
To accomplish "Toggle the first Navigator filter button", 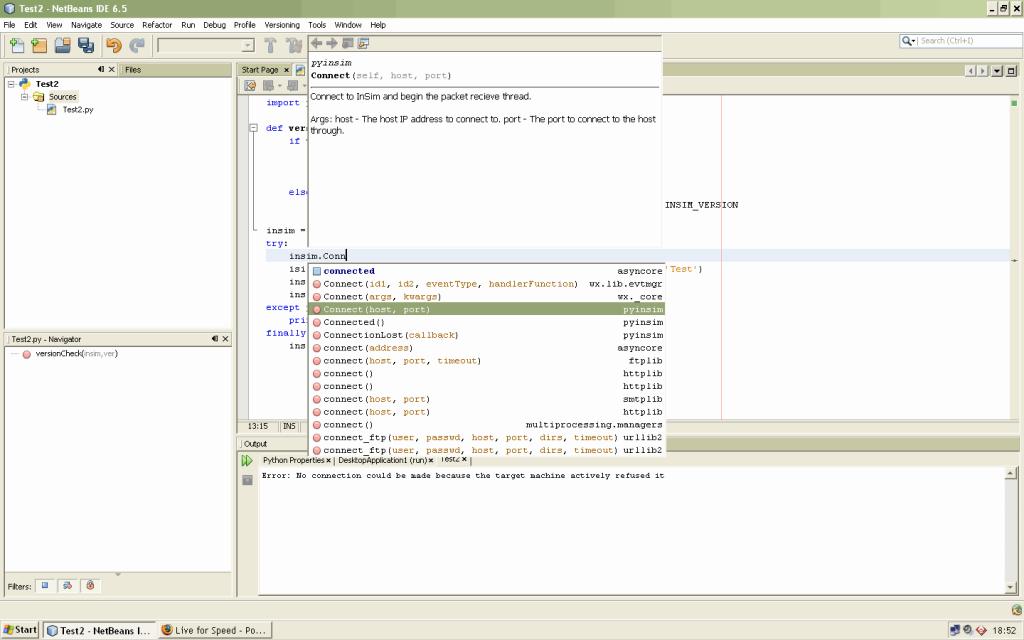I will (45, 586).
